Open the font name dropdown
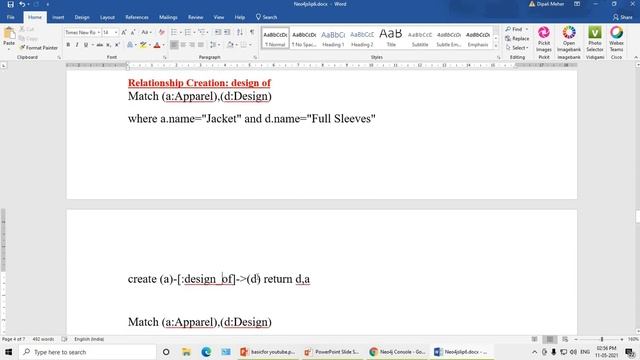Viewport: 640px width, 360px height. [x=99, y=32]
